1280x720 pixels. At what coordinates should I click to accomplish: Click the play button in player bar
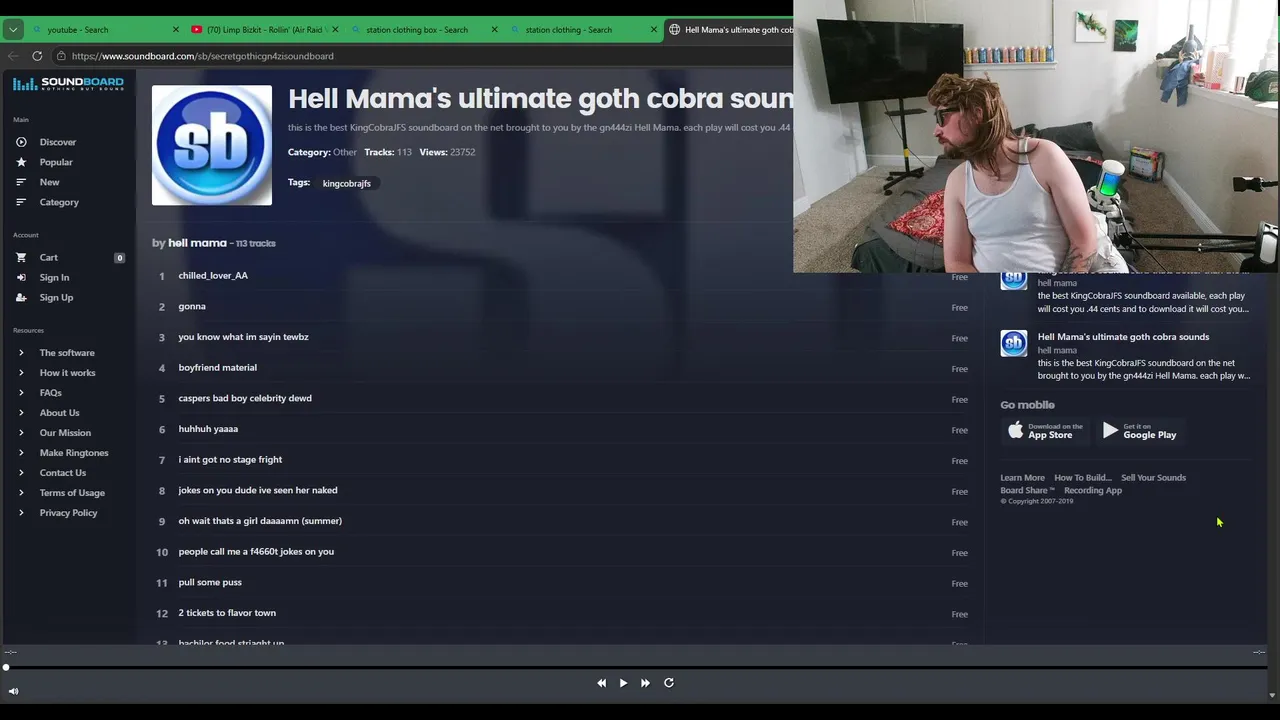[623, 683]
